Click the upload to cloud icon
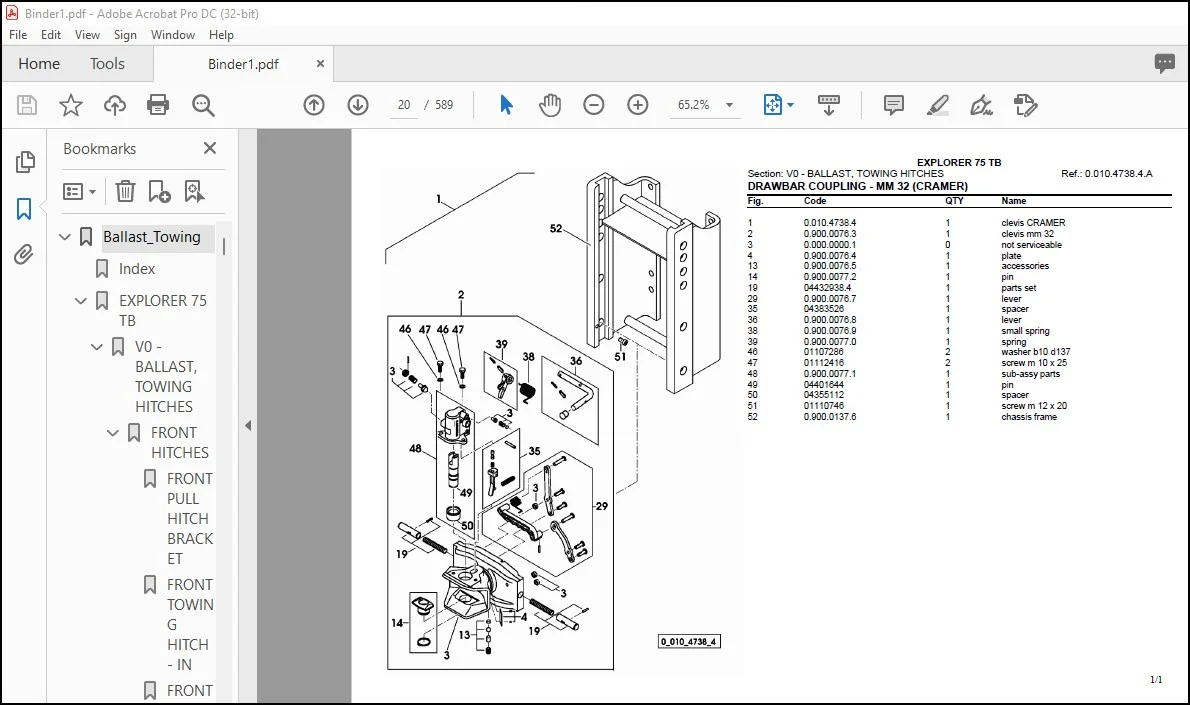 click(x=115, y=105)
